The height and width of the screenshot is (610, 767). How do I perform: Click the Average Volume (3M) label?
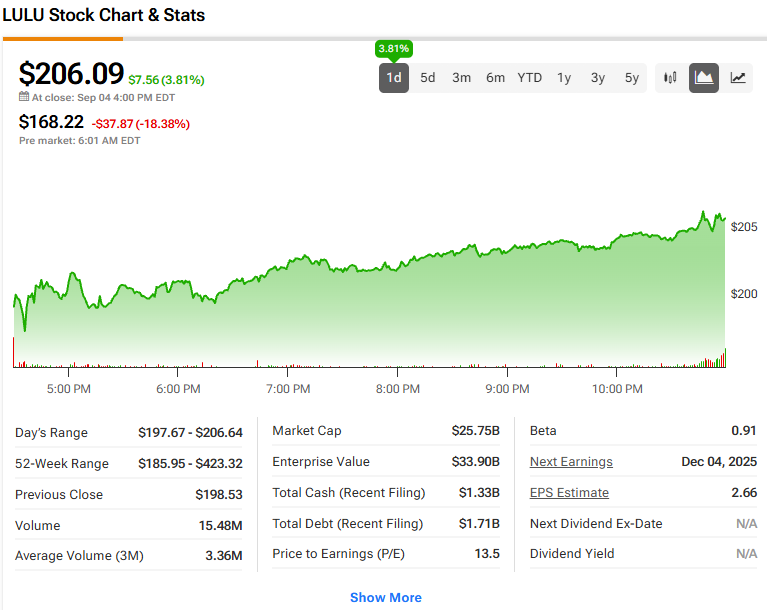pyautogui.click(x=79, y=556)
